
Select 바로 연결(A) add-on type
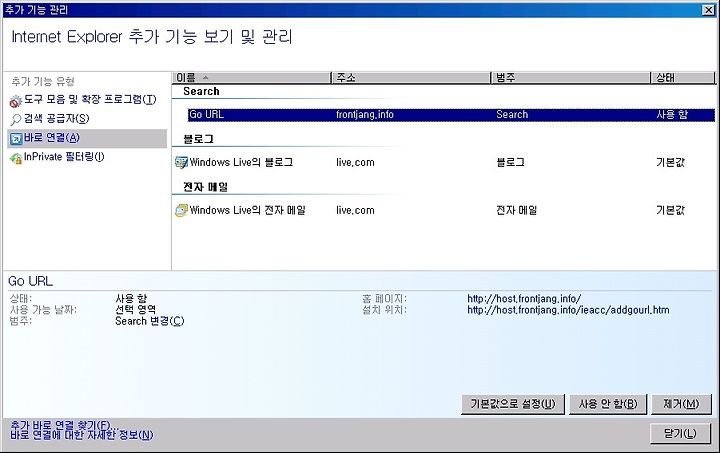tap(87, 138)
